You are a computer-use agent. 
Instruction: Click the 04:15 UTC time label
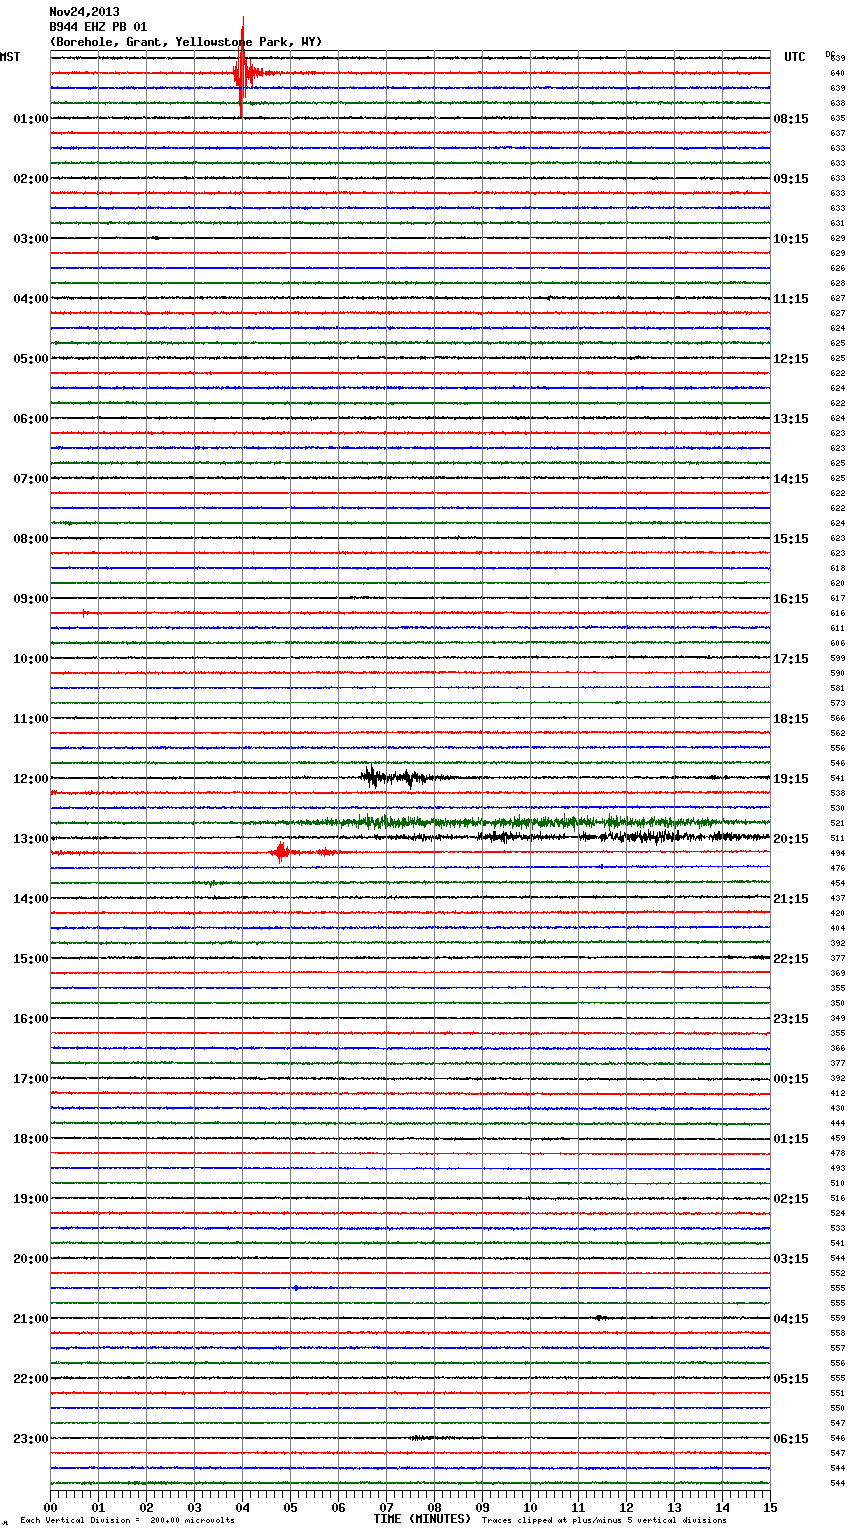coord(791,1319)
